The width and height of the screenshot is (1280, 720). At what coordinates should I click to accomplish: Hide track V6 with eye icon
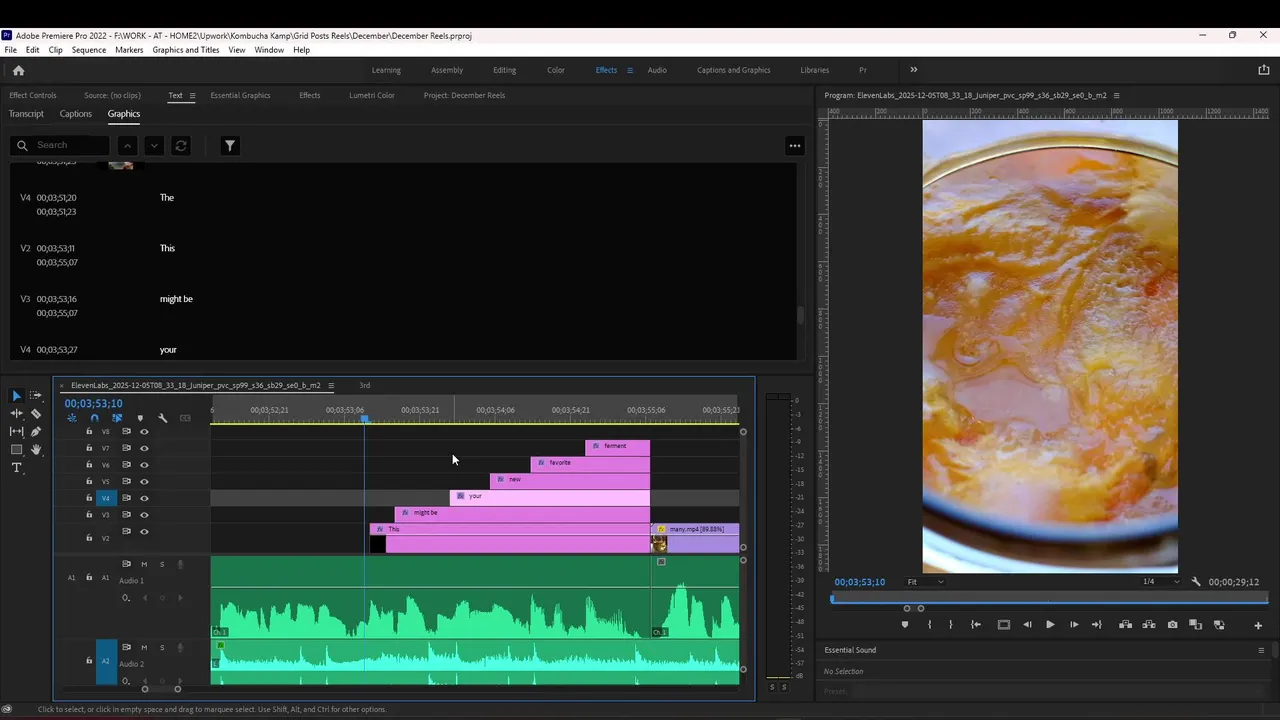144,465
